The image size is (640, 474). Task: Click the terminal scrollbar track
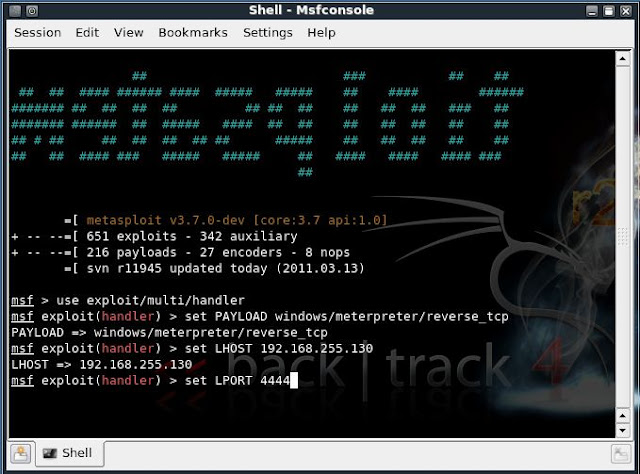[x=622, y=237]
